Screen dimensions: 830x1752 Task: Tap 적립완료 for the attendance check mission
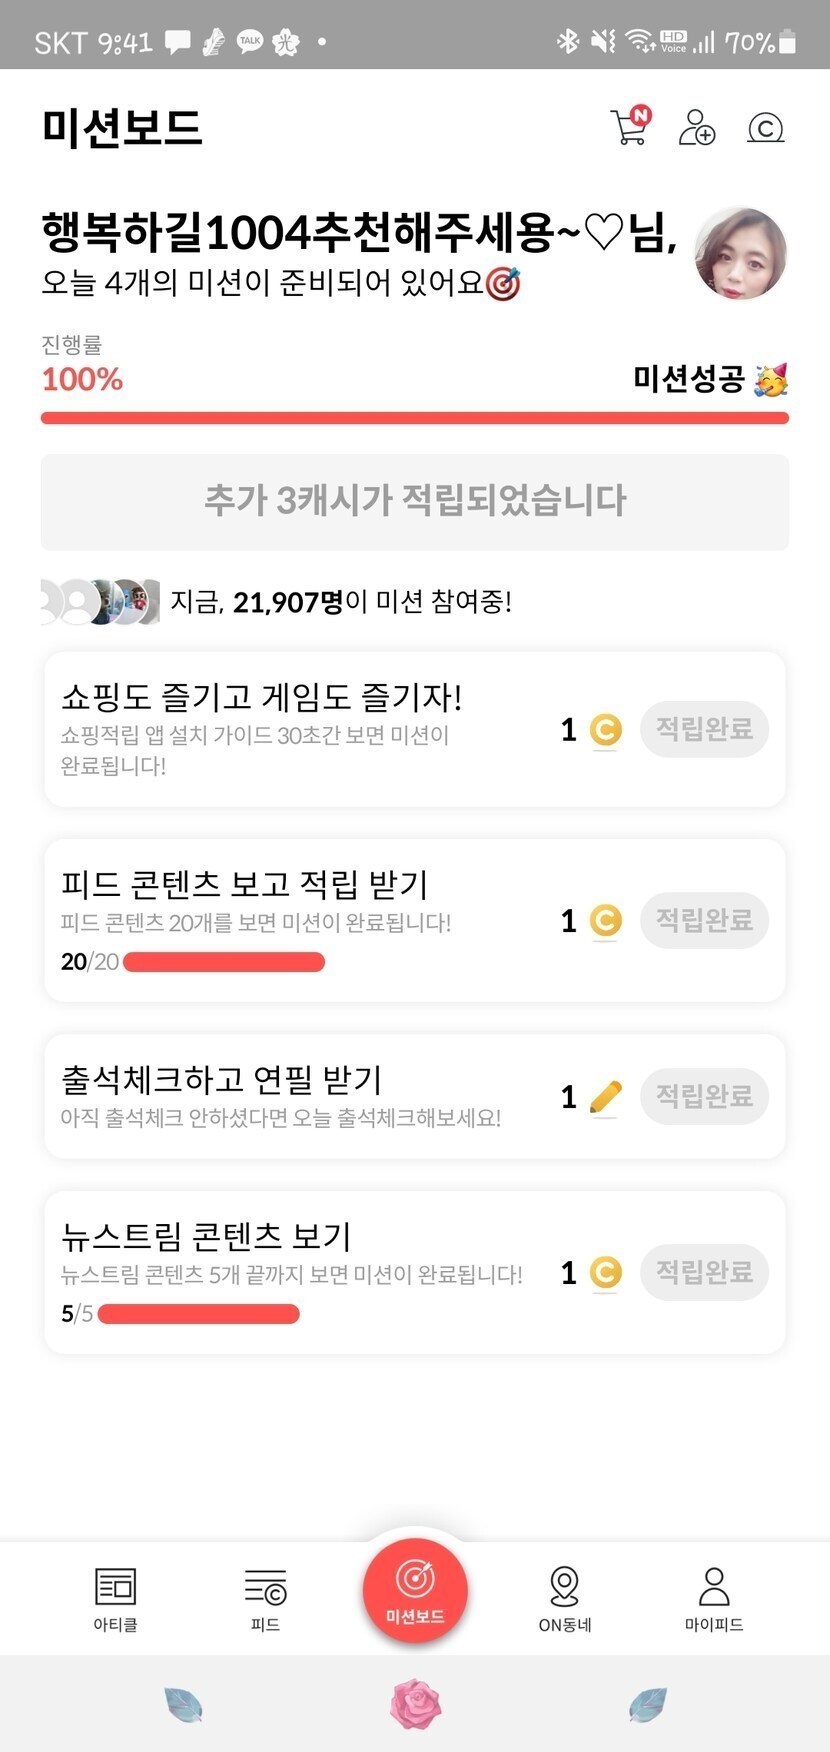point(704,1096)
